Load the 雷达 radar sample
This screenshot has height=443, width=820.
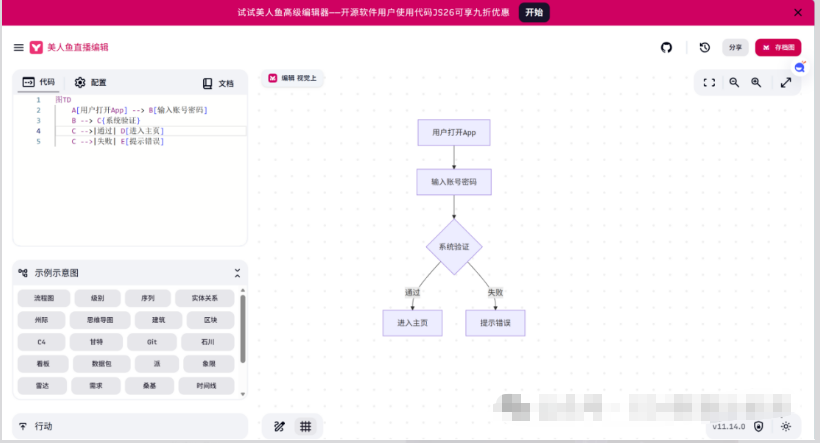(x=42, y=386)
